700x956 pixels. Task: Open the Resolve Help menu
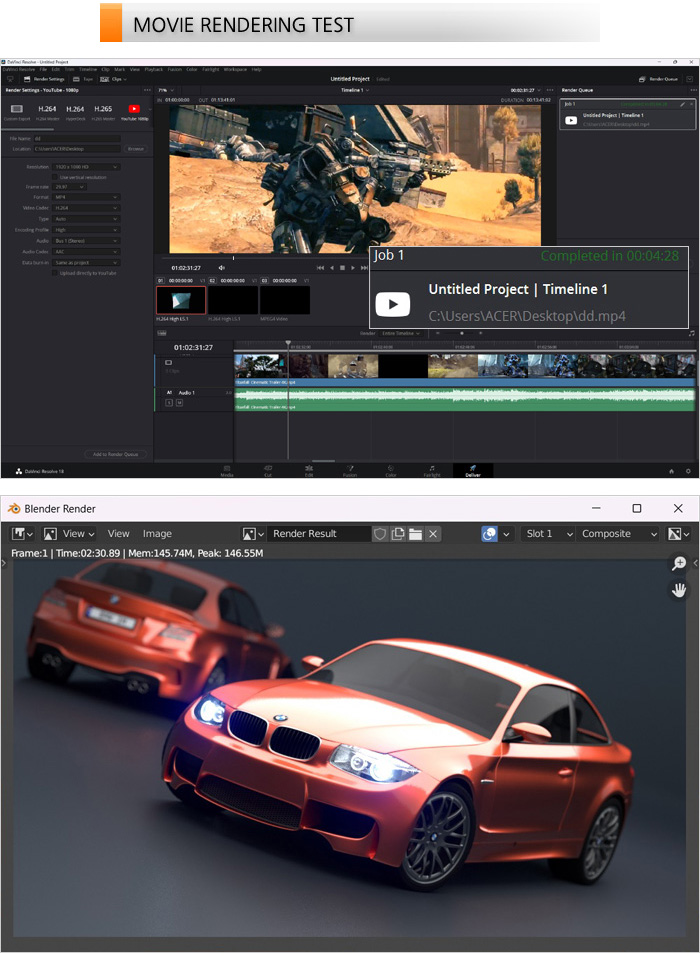click(x=257, y=70)
